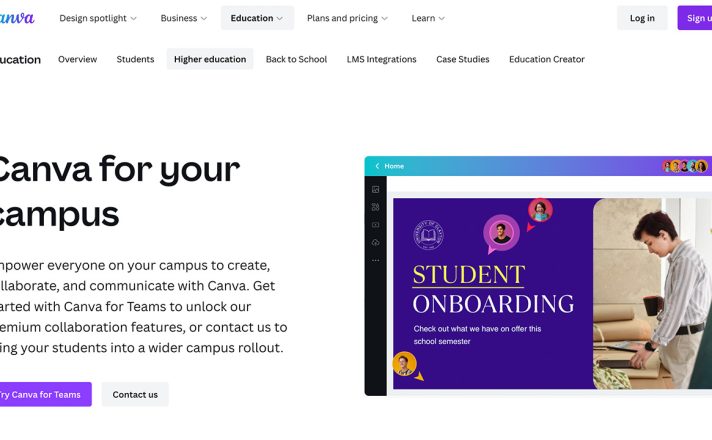
Task: Open the Education Creator tab
Action: (547, 59)
